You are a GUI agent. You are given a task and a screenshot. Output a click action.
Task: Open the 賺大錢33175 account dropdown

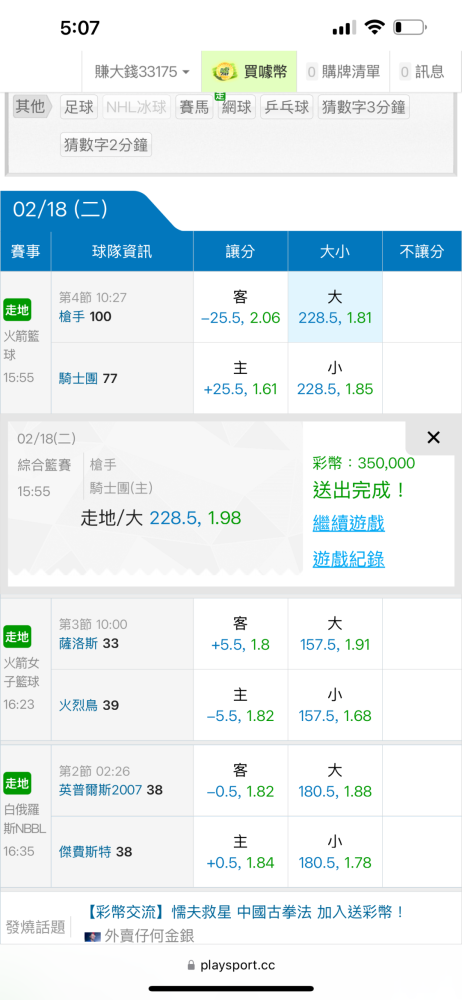142,71
